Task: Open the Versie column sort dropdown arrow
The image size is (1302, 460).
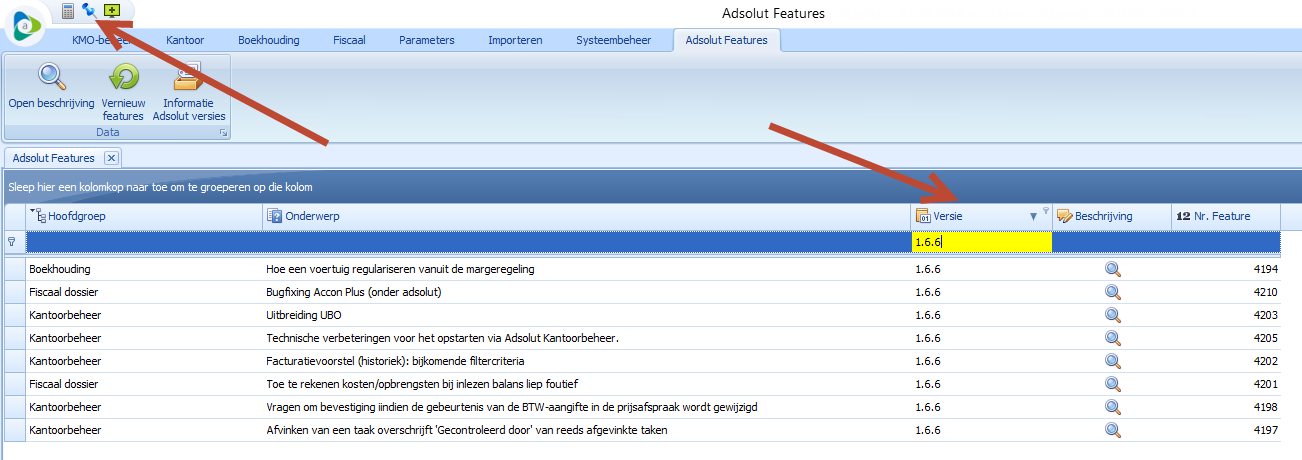Action: click(1033, 217)
